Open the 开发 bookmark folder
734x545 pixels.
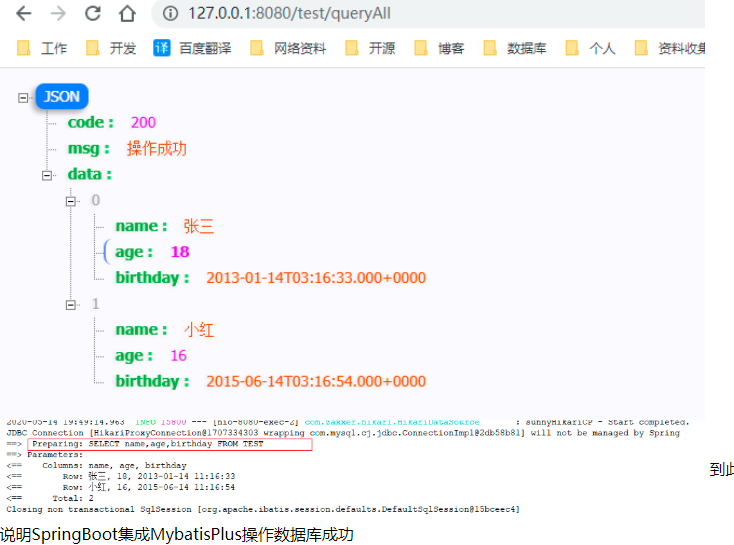[111, 48]
